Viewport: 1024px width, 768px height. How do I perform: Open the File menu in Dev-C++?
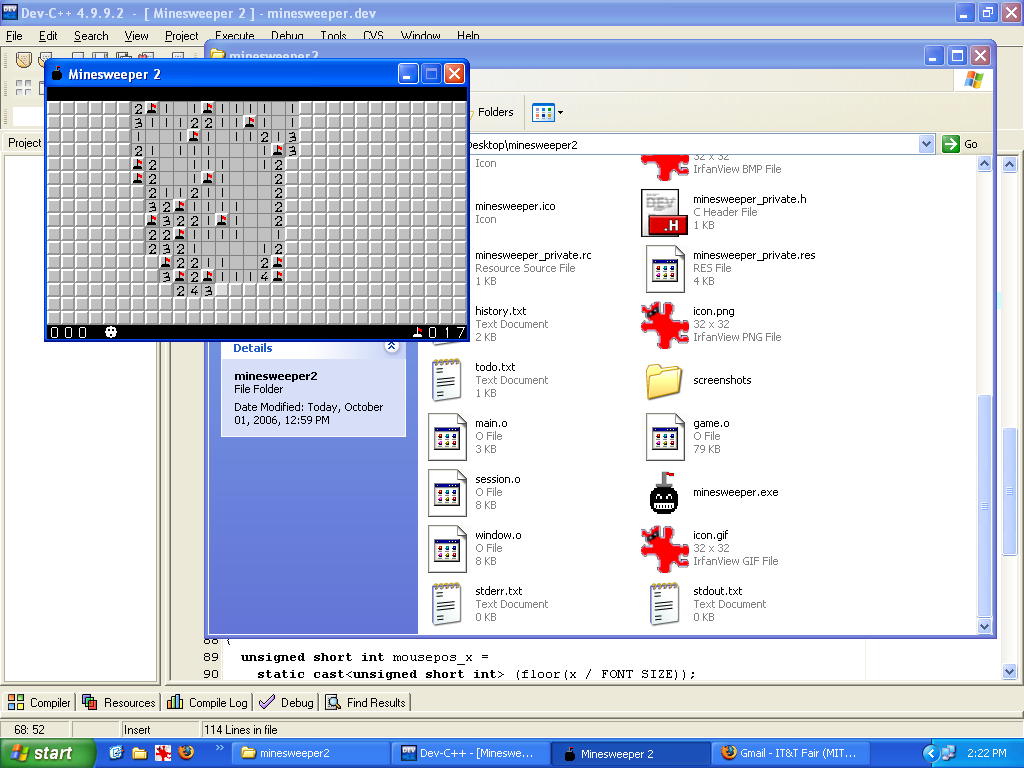(x=14, y=36)
